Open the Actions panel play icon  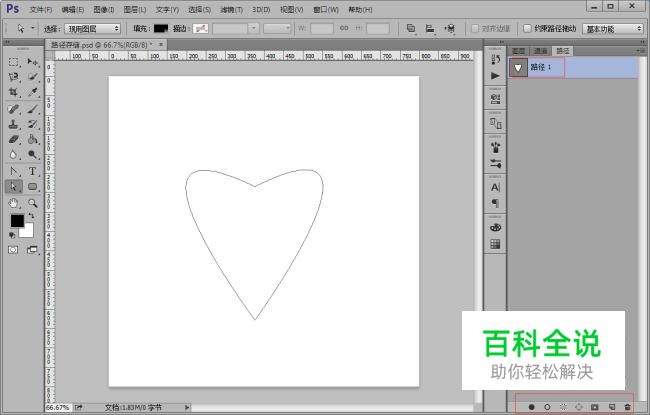[x=495, y=76]
